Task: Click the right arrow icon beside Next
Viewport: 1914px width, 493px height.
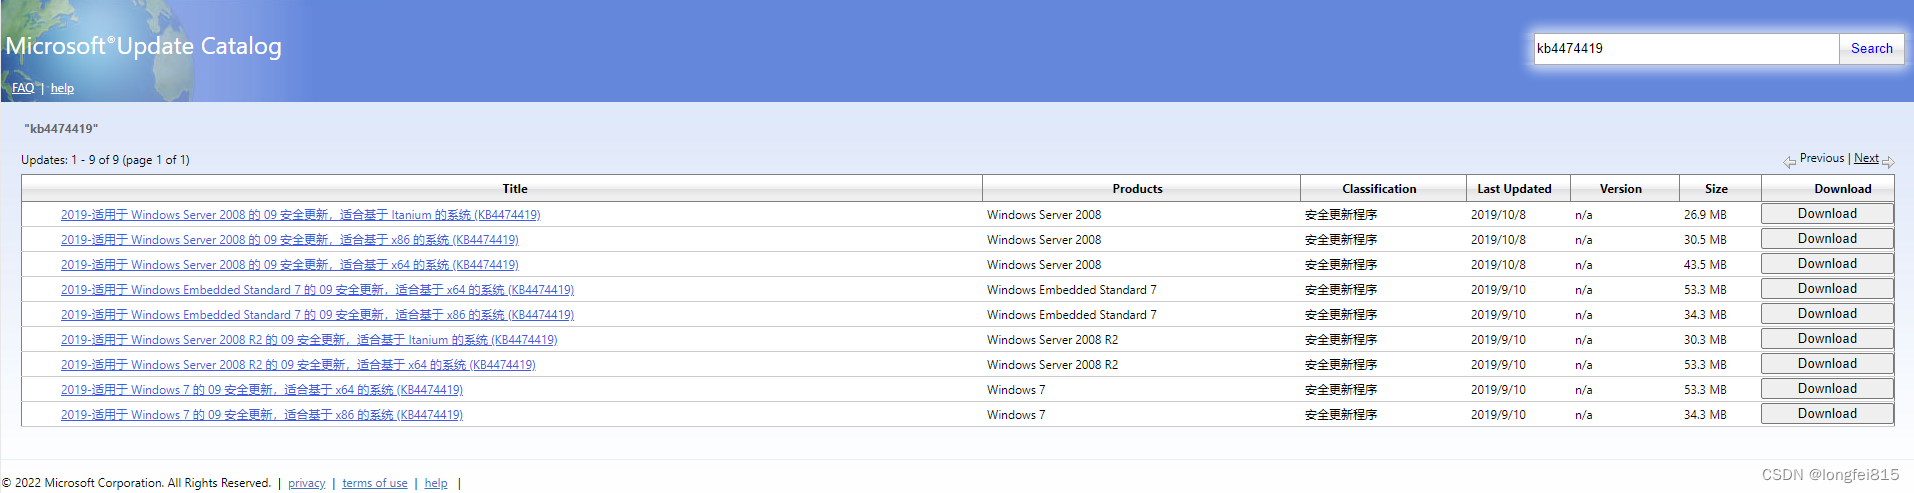Action: click(1888, 162)
